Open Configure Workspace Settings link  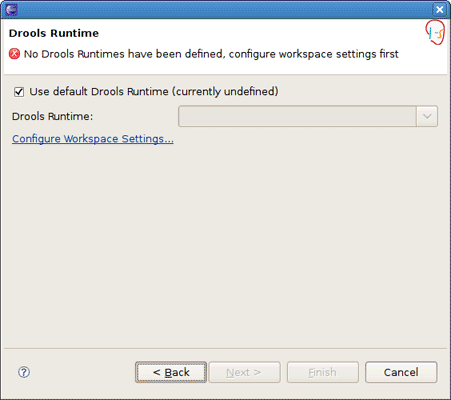[93, 139]
